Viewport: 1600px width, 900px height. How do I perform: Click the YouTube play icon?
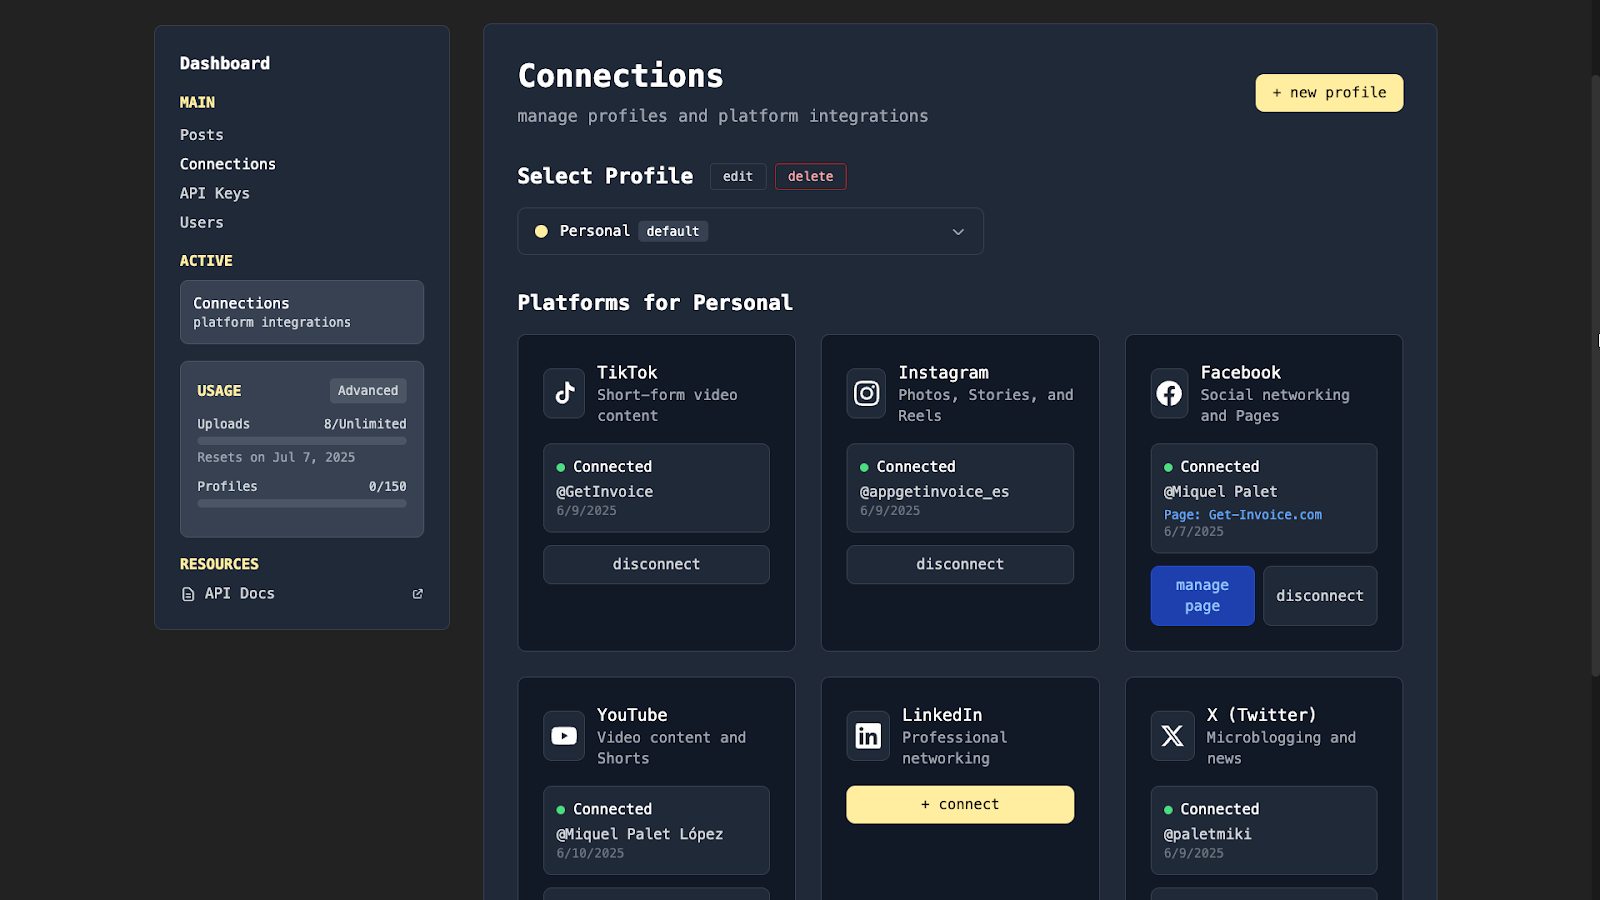click(x=563, y=735)
